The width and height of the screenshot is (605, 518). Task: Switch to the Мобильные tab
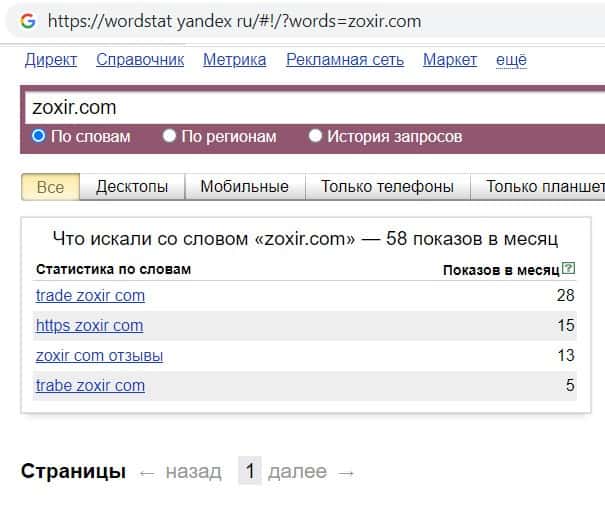(x=245, y=187)
